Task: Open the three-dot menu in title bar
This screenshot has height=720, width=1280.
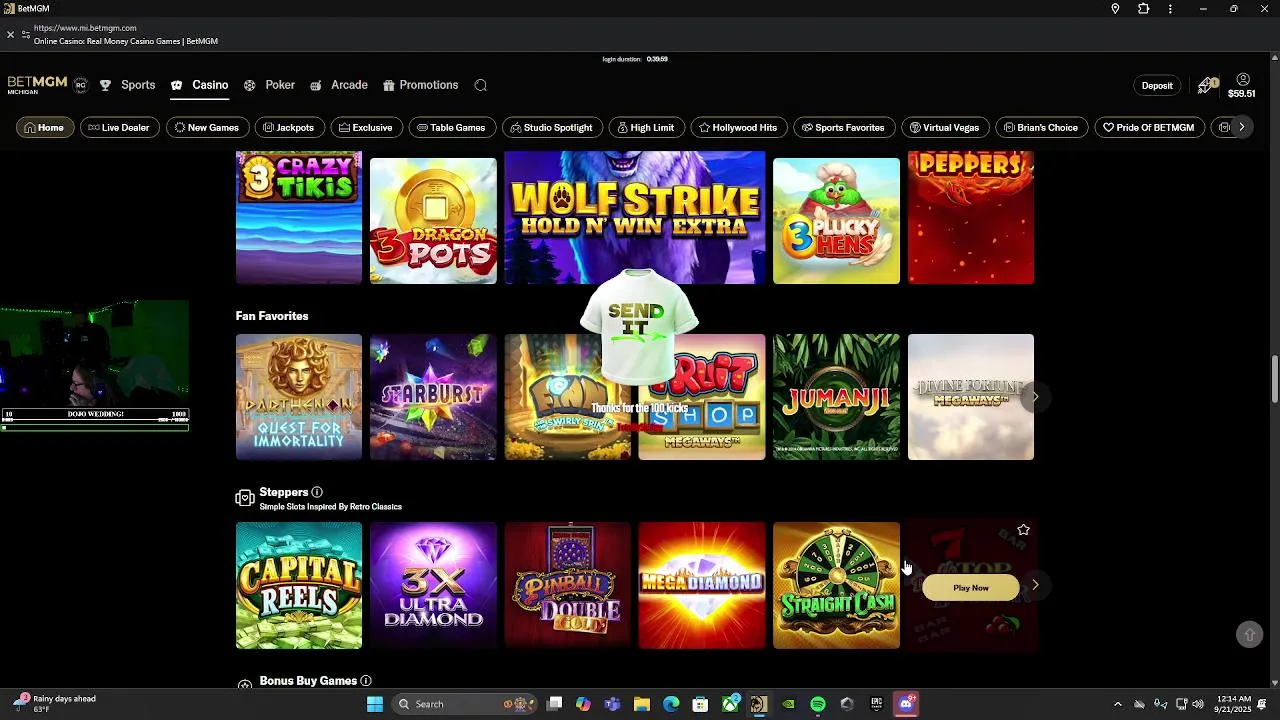Action: coord(1170,9)
